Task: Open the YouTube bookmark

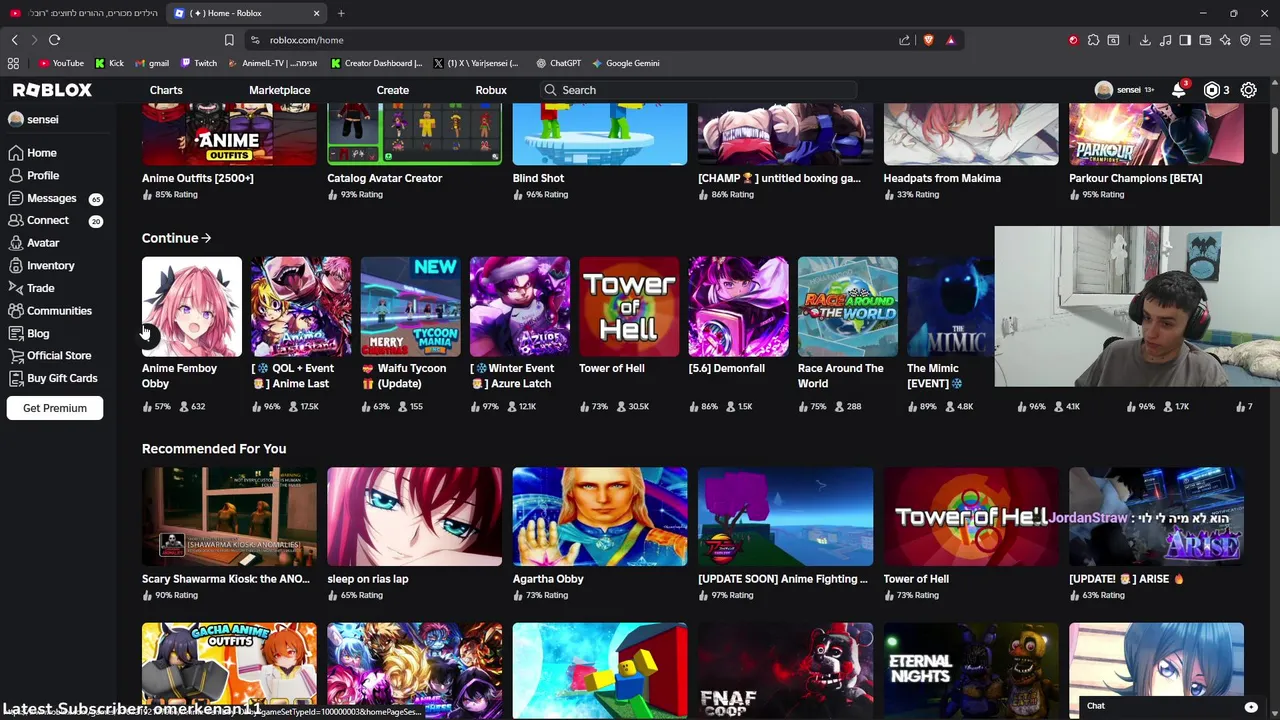Action: 61,63
